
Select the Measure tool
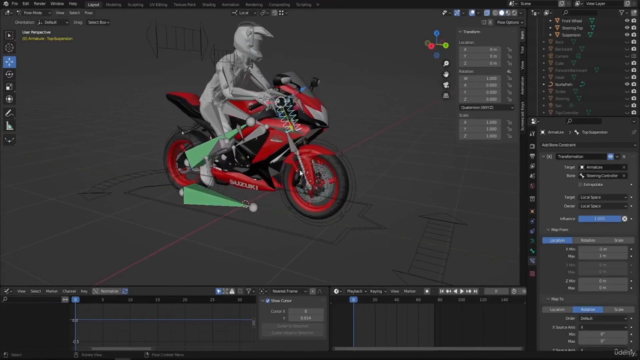pos(9,126)
